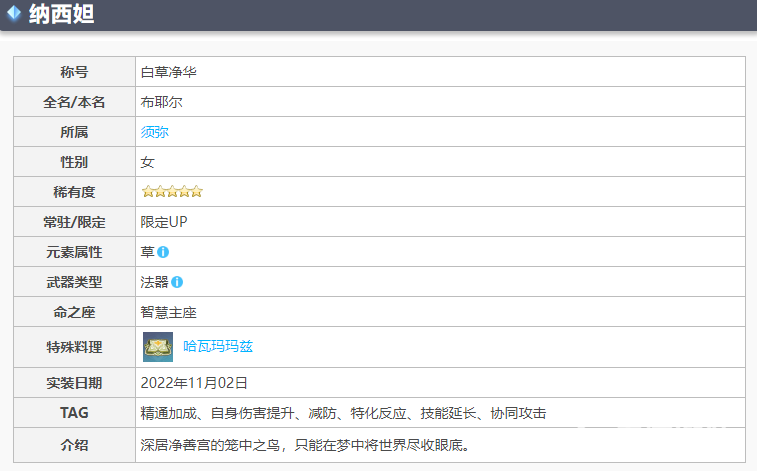Select the release date 2022年11月02日
The height and width of the screenshot is (471, 757).
pos(194,383)
